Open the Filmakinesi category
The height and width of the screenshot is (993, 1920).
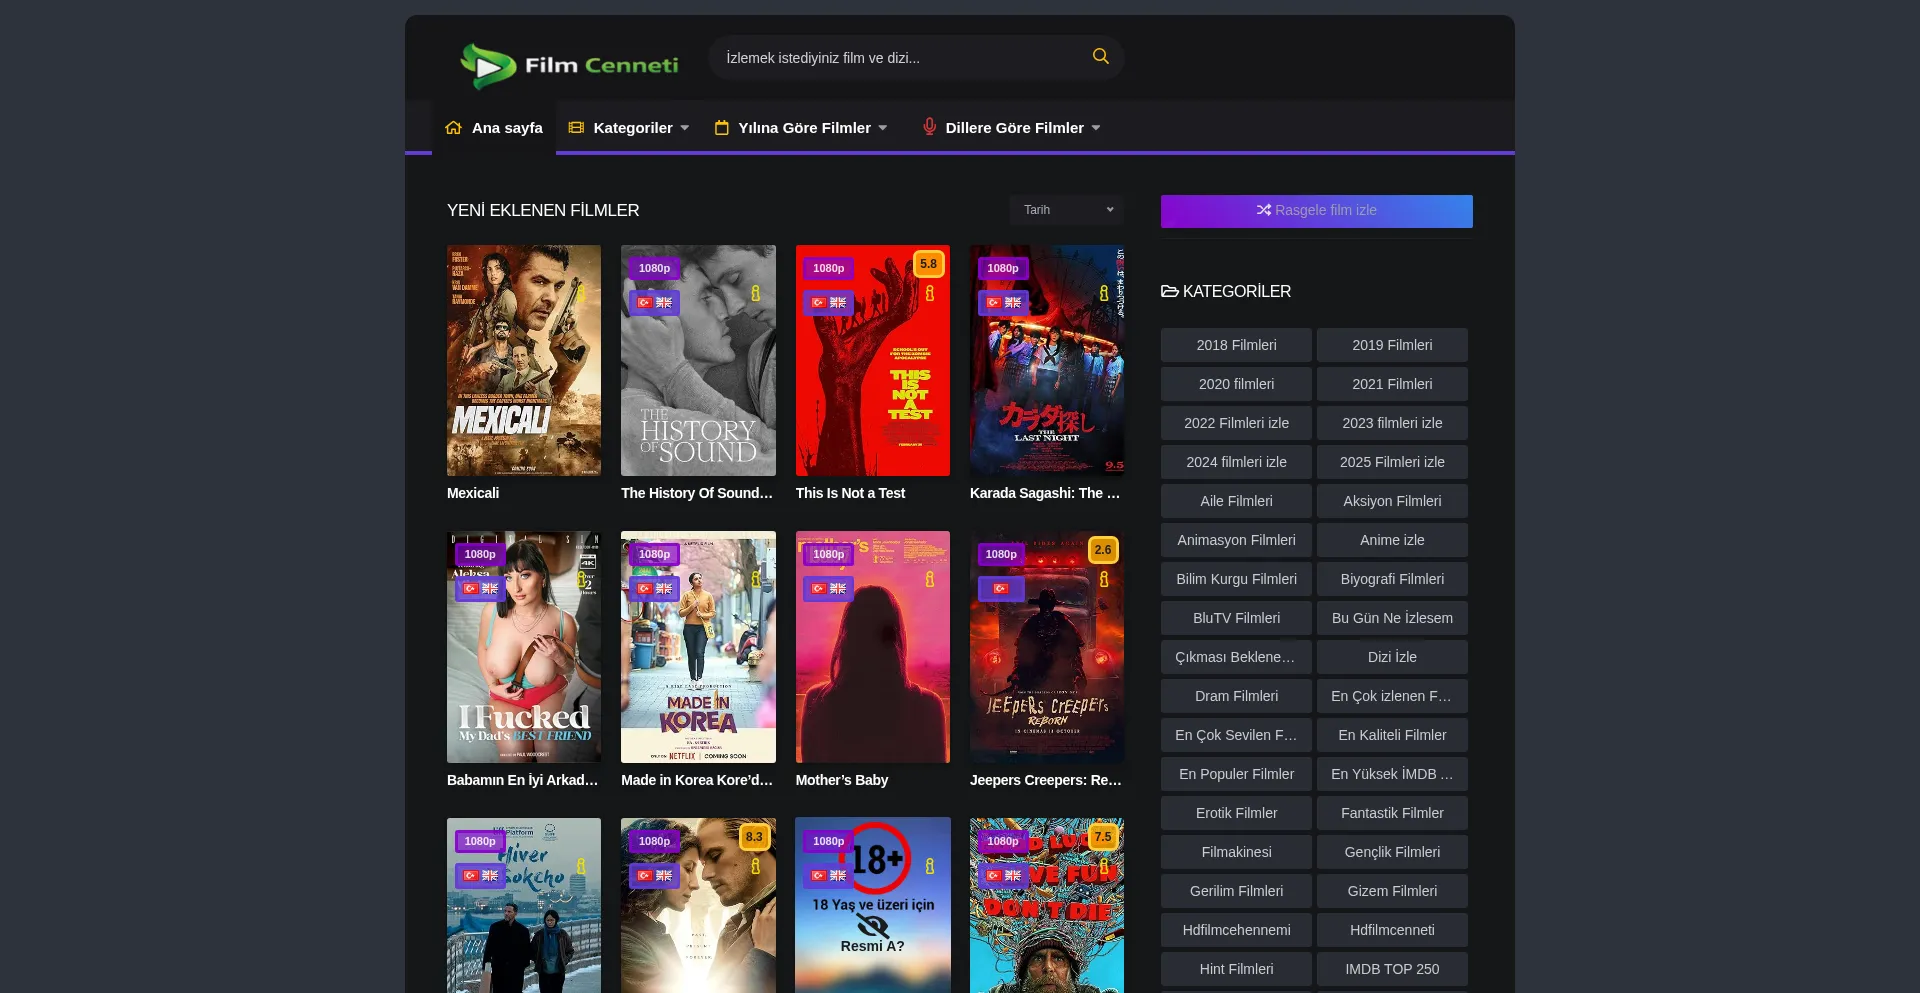[x=1236, y=852]
